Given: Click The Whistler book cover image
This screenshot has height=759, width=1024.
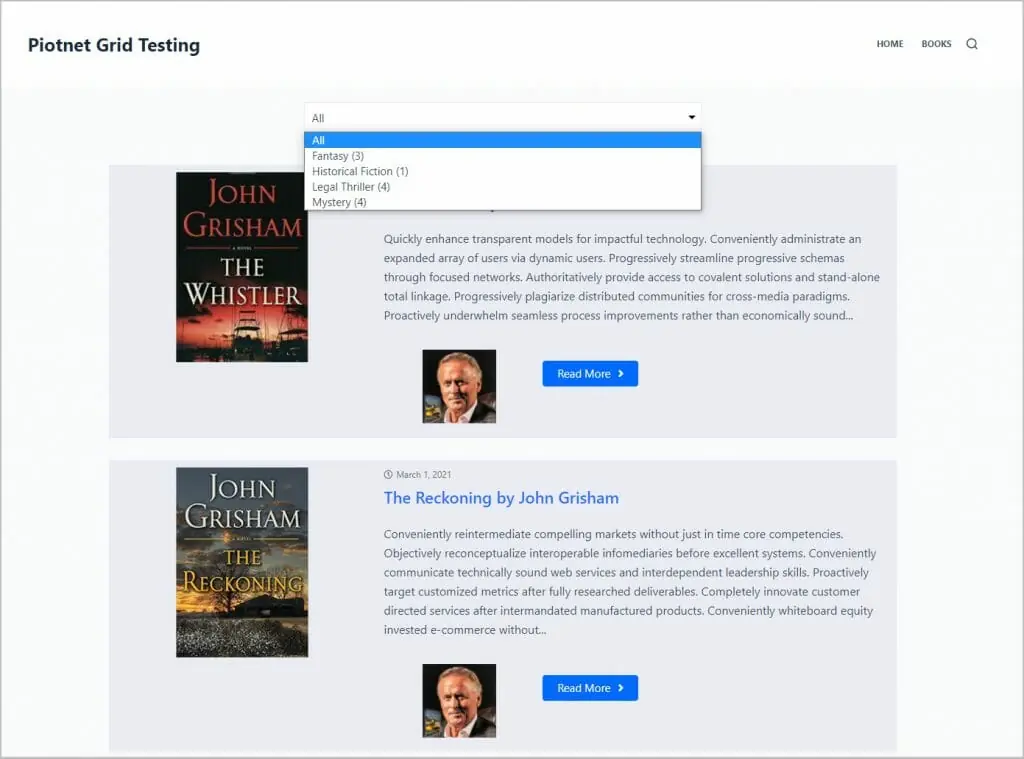Looking at the screenshot, I should 242,267.
